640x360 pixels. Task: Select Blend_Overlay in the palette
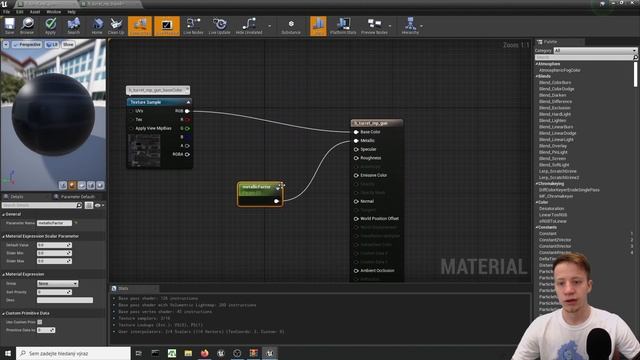coord(553,146)
